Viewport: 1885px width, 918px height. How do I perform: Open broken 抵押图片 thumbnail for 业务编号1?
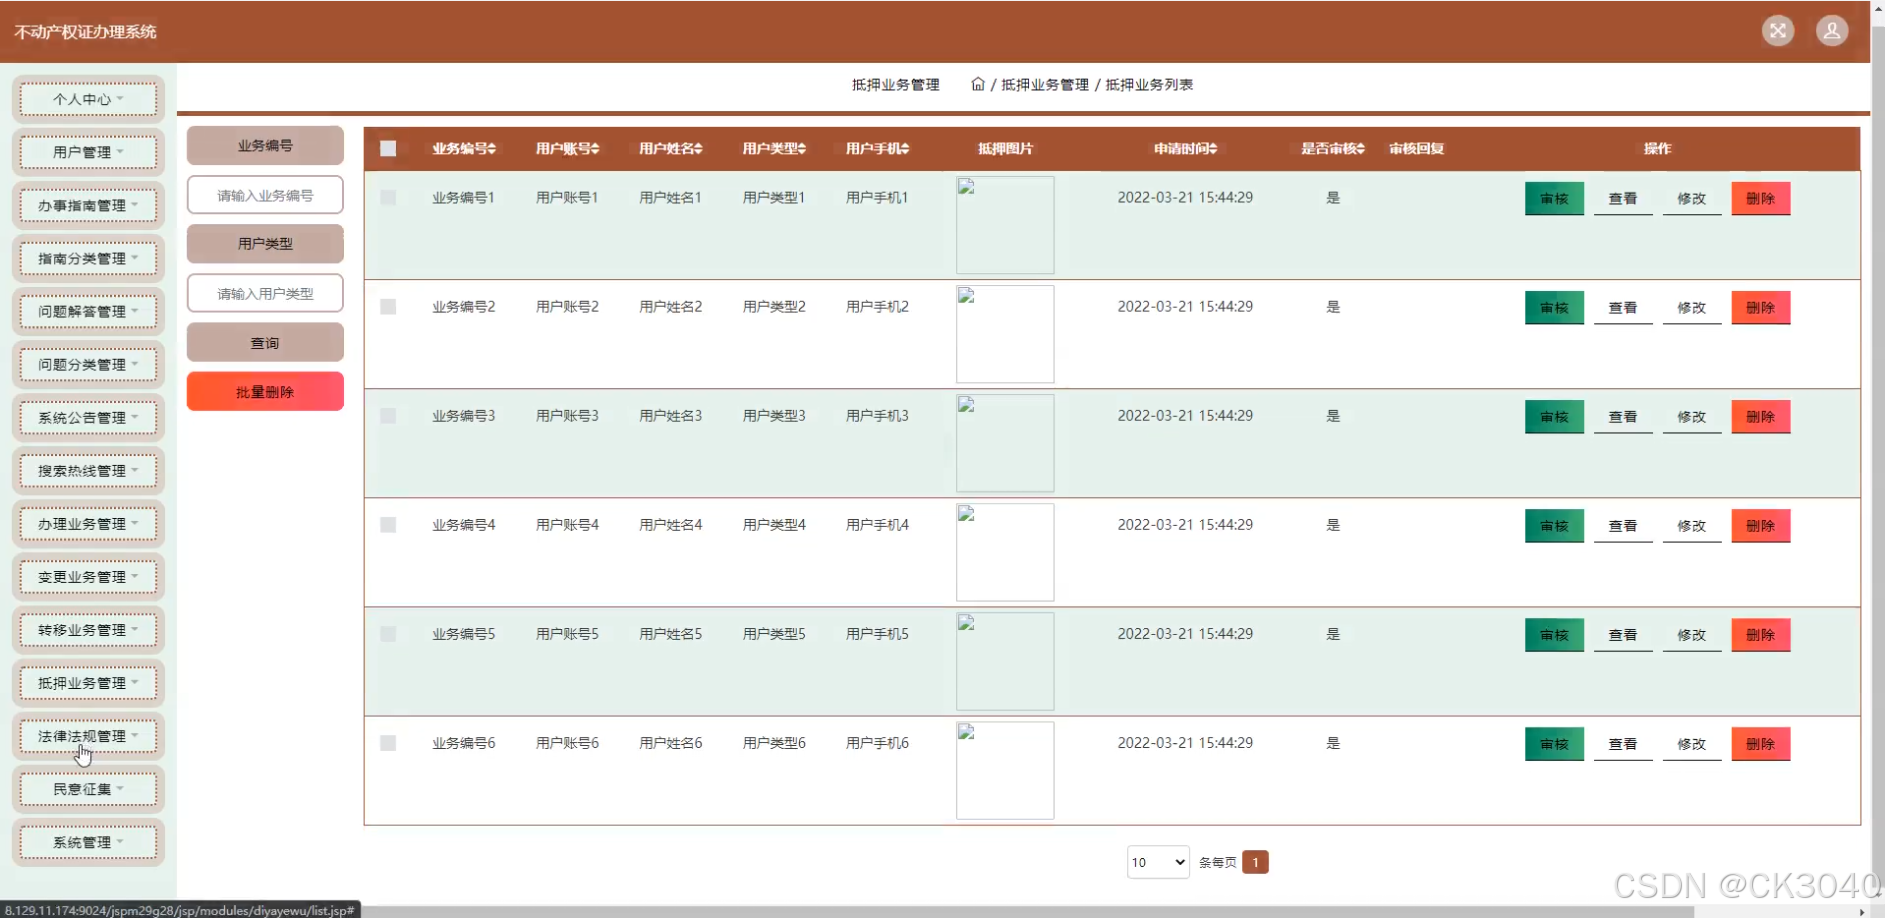point(1005,225)
